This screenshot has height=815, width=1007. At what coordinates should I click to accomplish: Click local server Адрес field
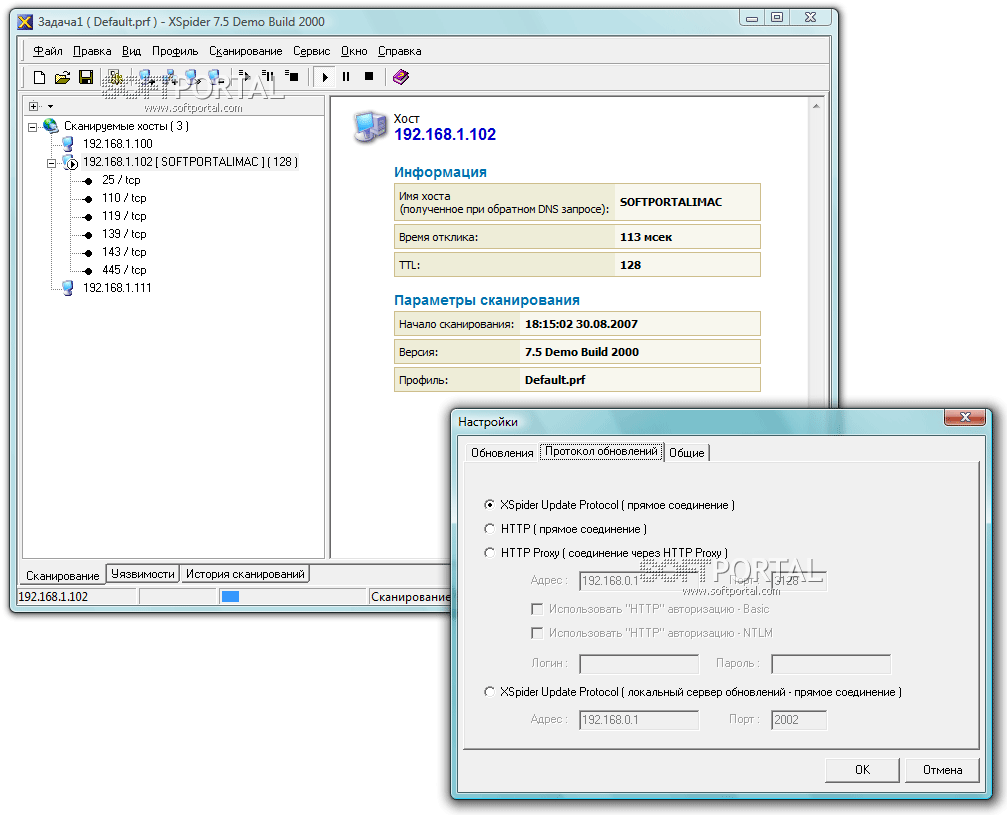(x=639, y=720)
